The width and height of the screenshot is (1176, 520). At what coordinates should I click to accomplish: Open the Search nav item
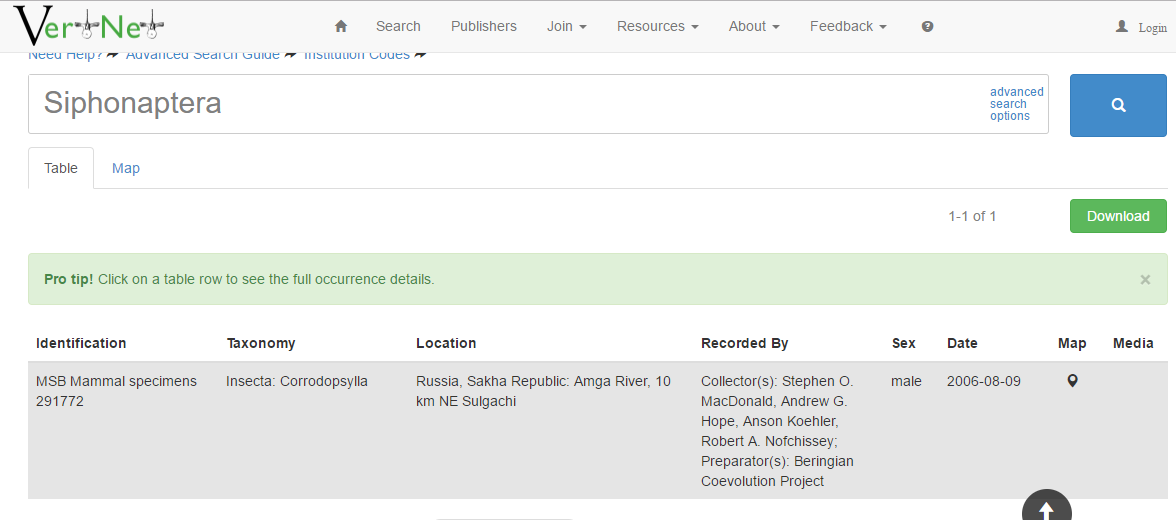tap(398, 26)
